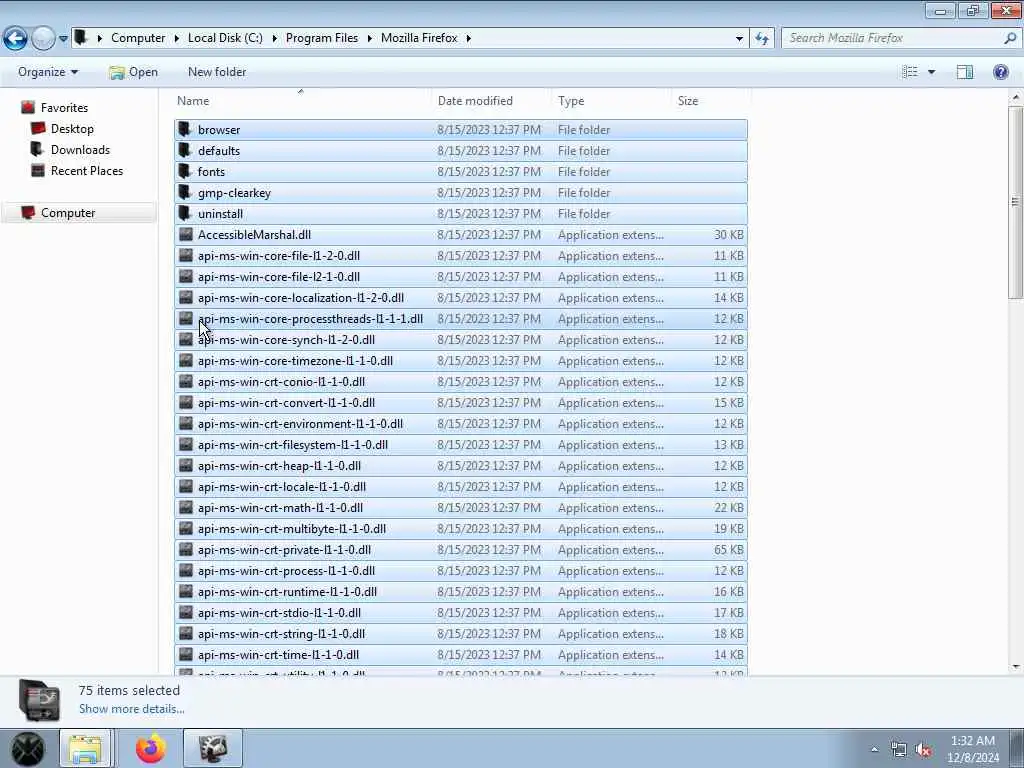Click the gmp-clearkey folder icon
The width and height of the screenshot is (1024, 768).
coord(185,192)
